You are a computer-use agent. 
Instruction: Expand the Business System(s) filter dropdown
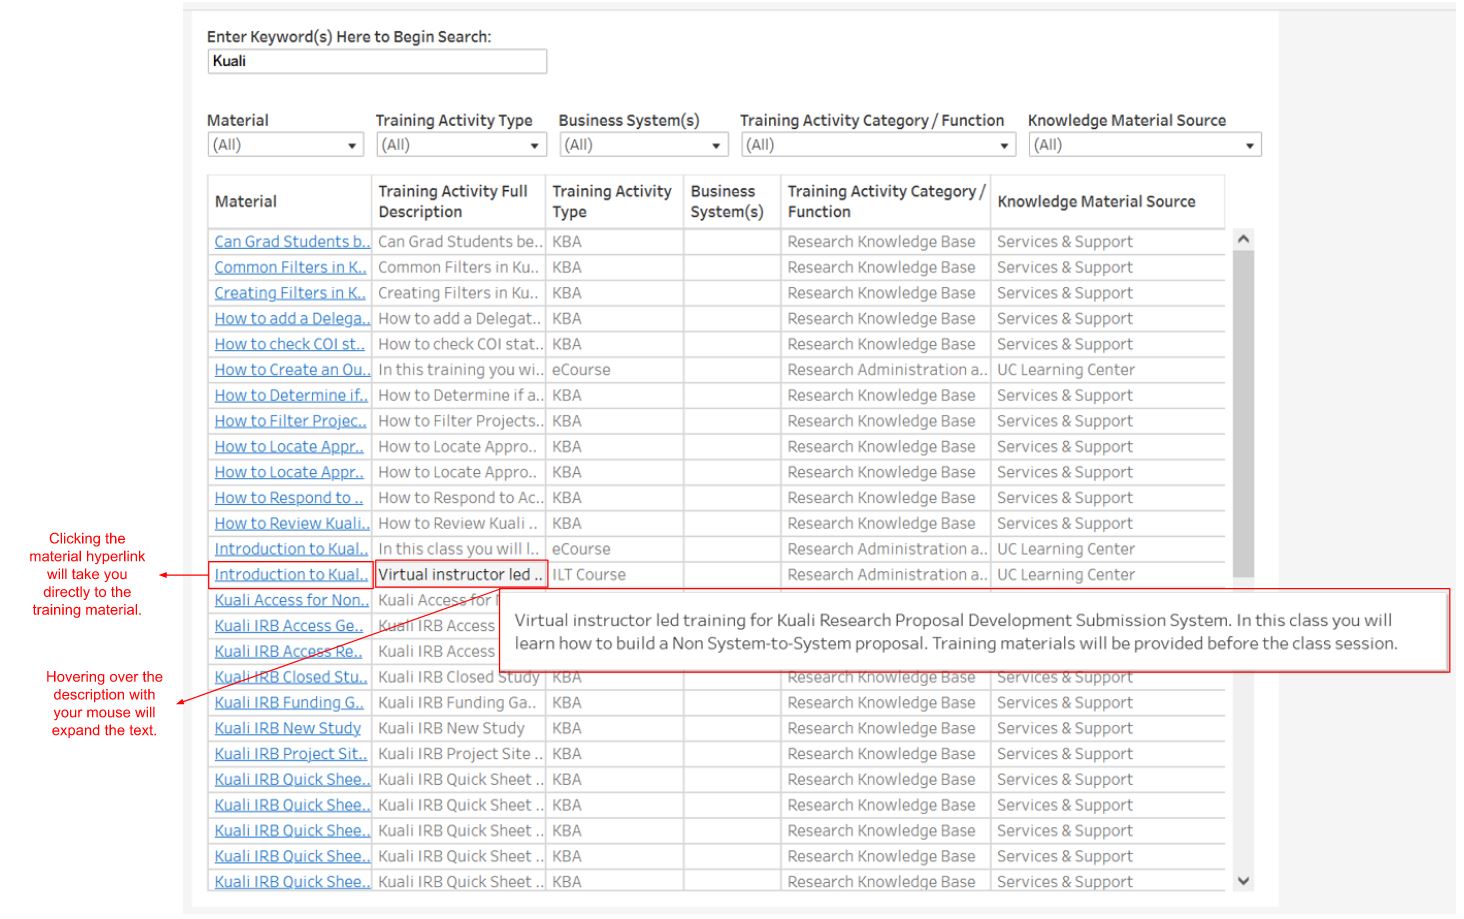[643, 145]
